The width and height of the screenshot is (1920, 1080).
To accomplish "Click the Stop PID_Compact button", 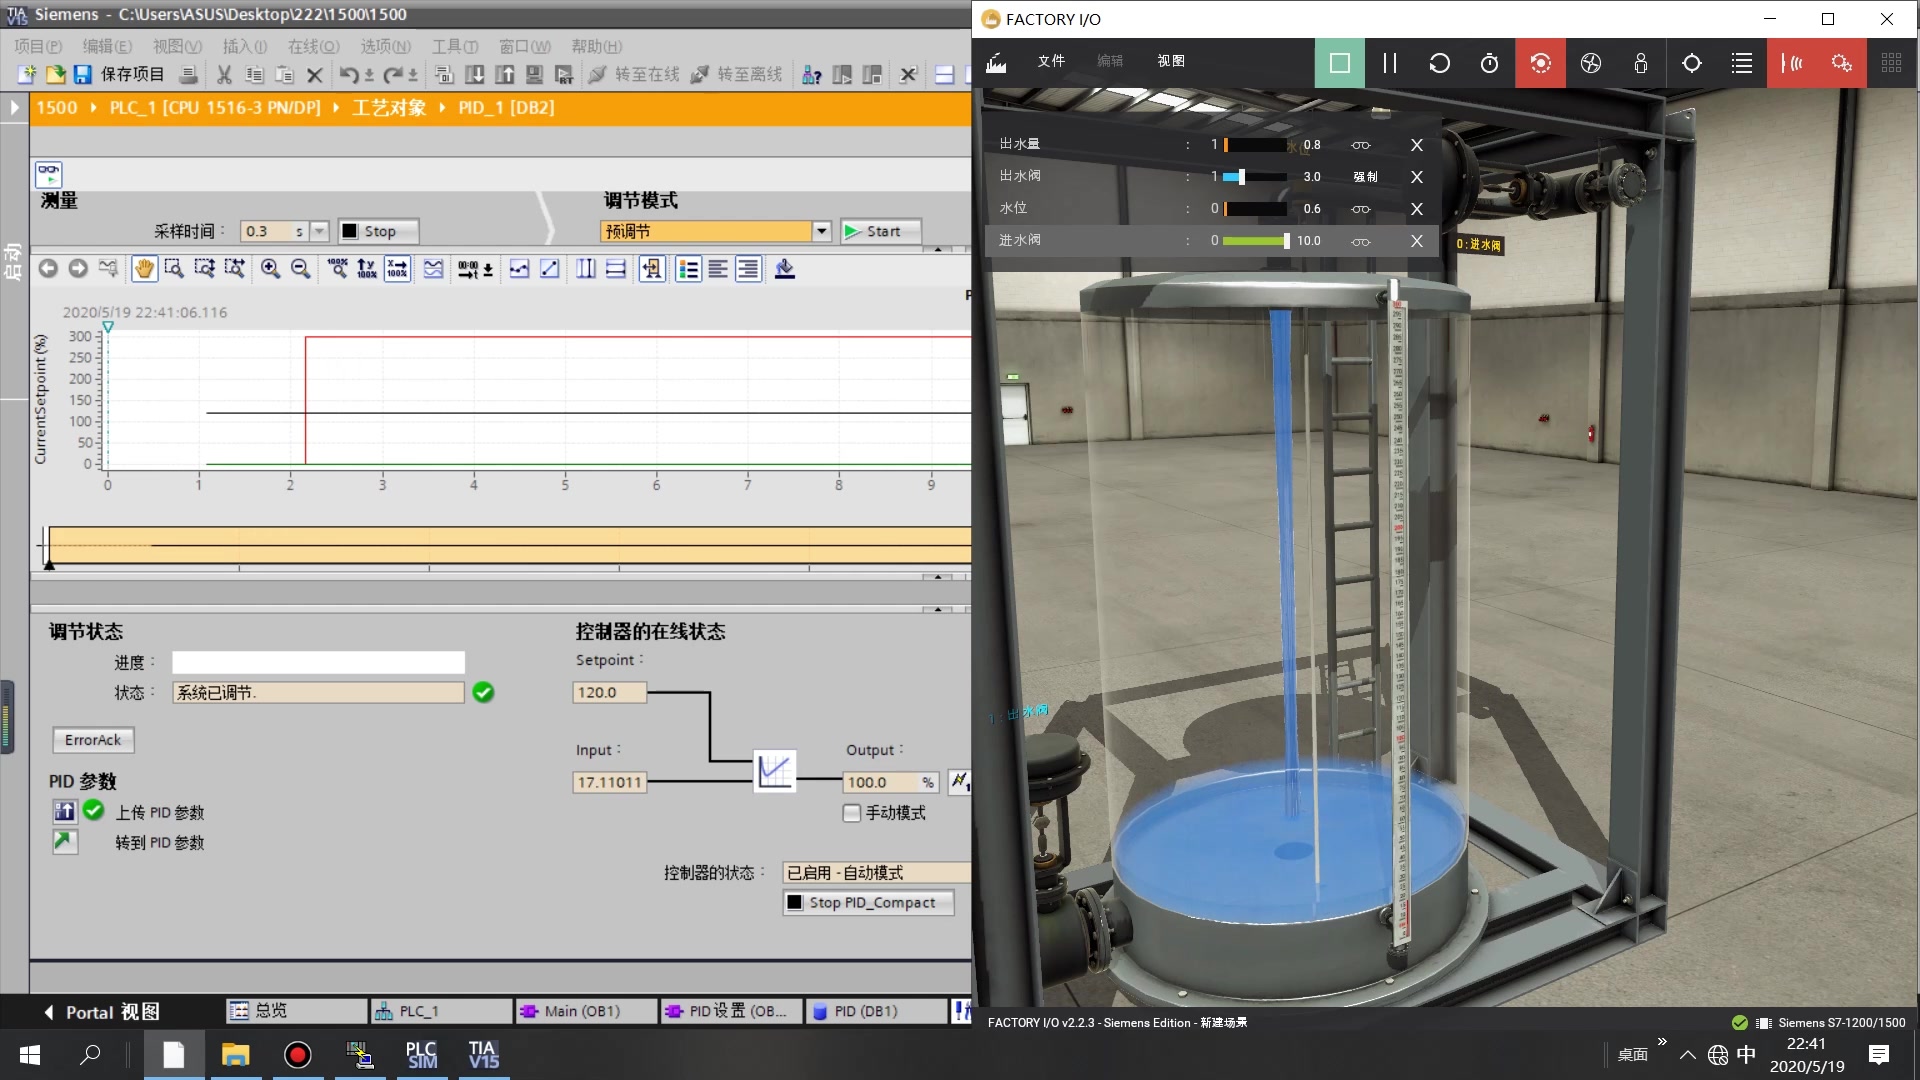I will [x=868, y=902].
